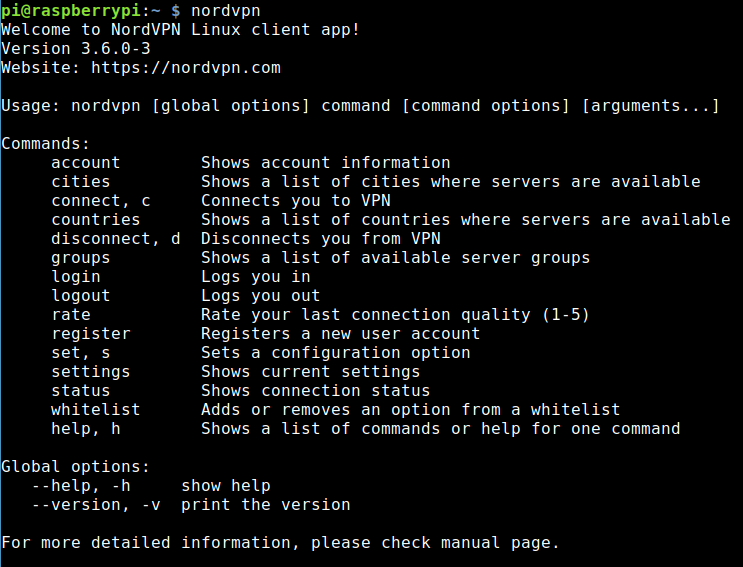Click 'Sets a configuration option' description
The image size is (743, 567).
(335, 353)
